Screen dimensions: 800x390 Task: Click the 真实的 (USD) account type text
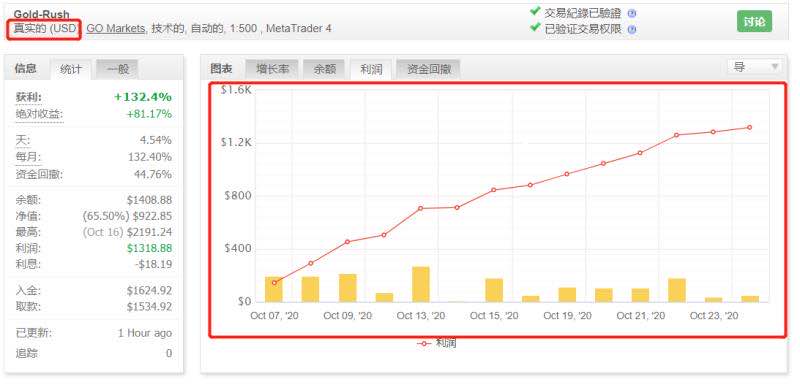pyautogui.click(x=45, y=29)
